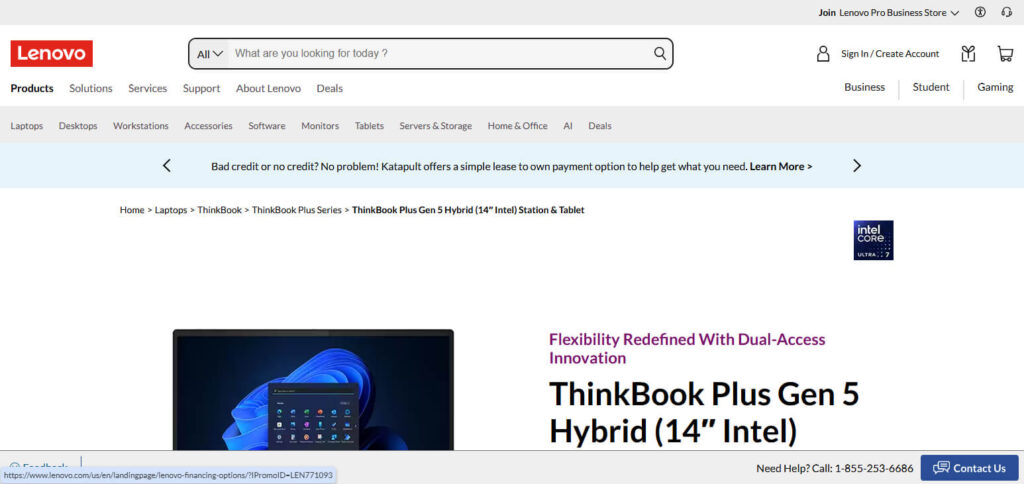This screenshot has width=1024, height=484.
Task: Open the About Lenovo menu
Action: 268,88
